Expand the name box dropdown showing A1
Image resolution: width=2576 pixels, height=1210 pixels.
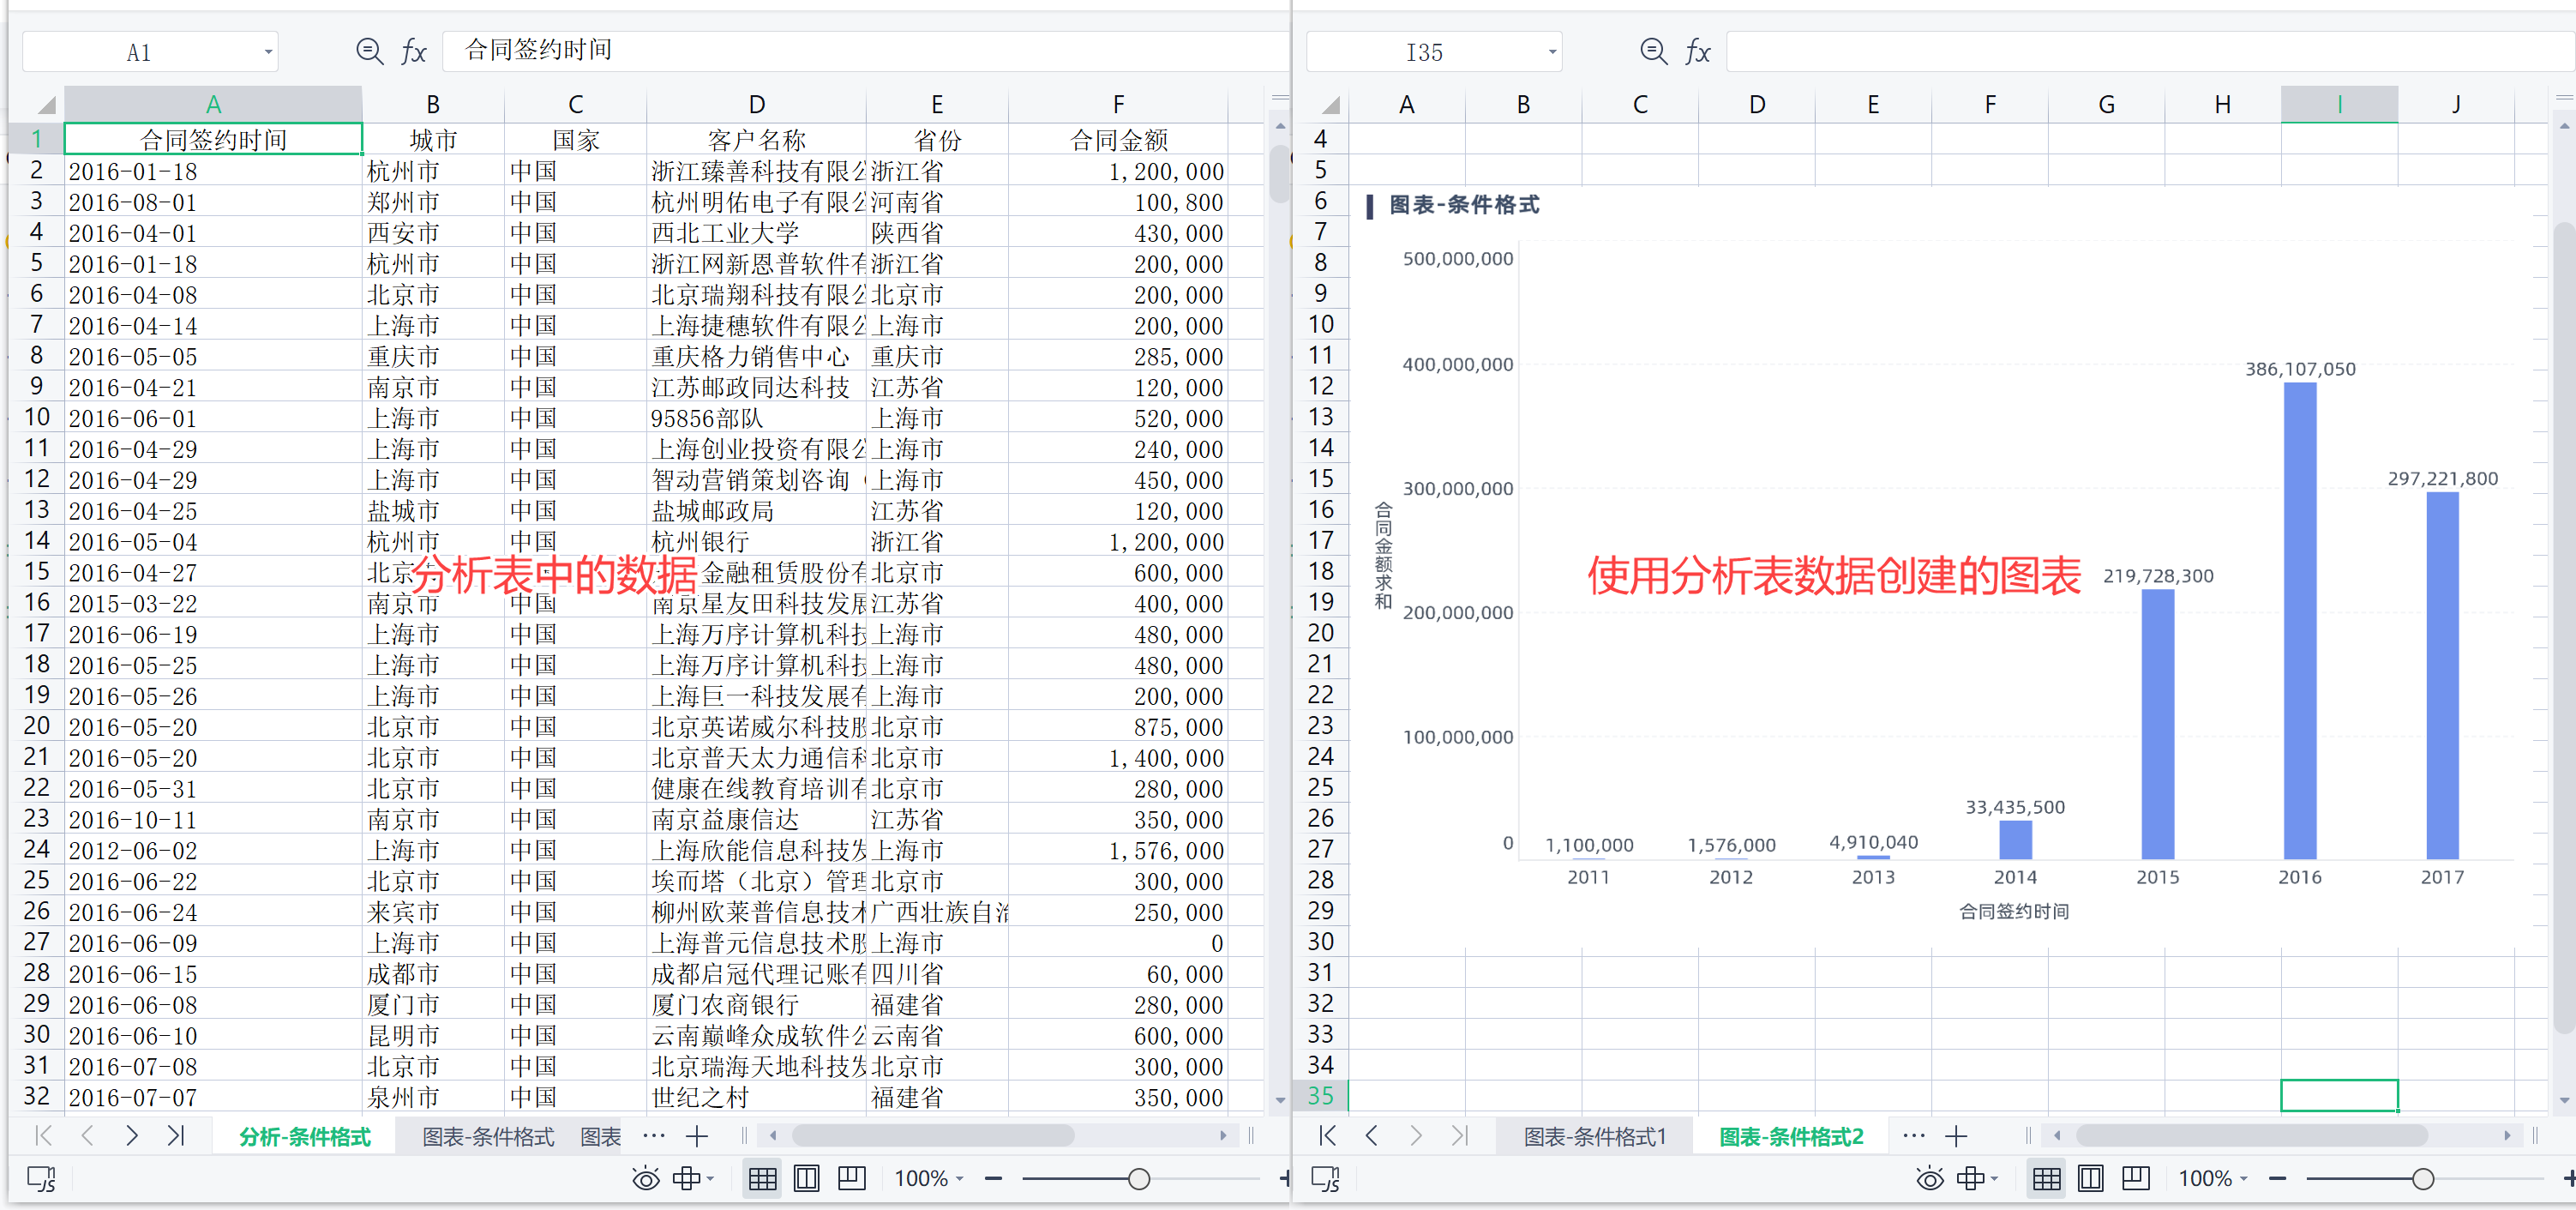[268, 52]
